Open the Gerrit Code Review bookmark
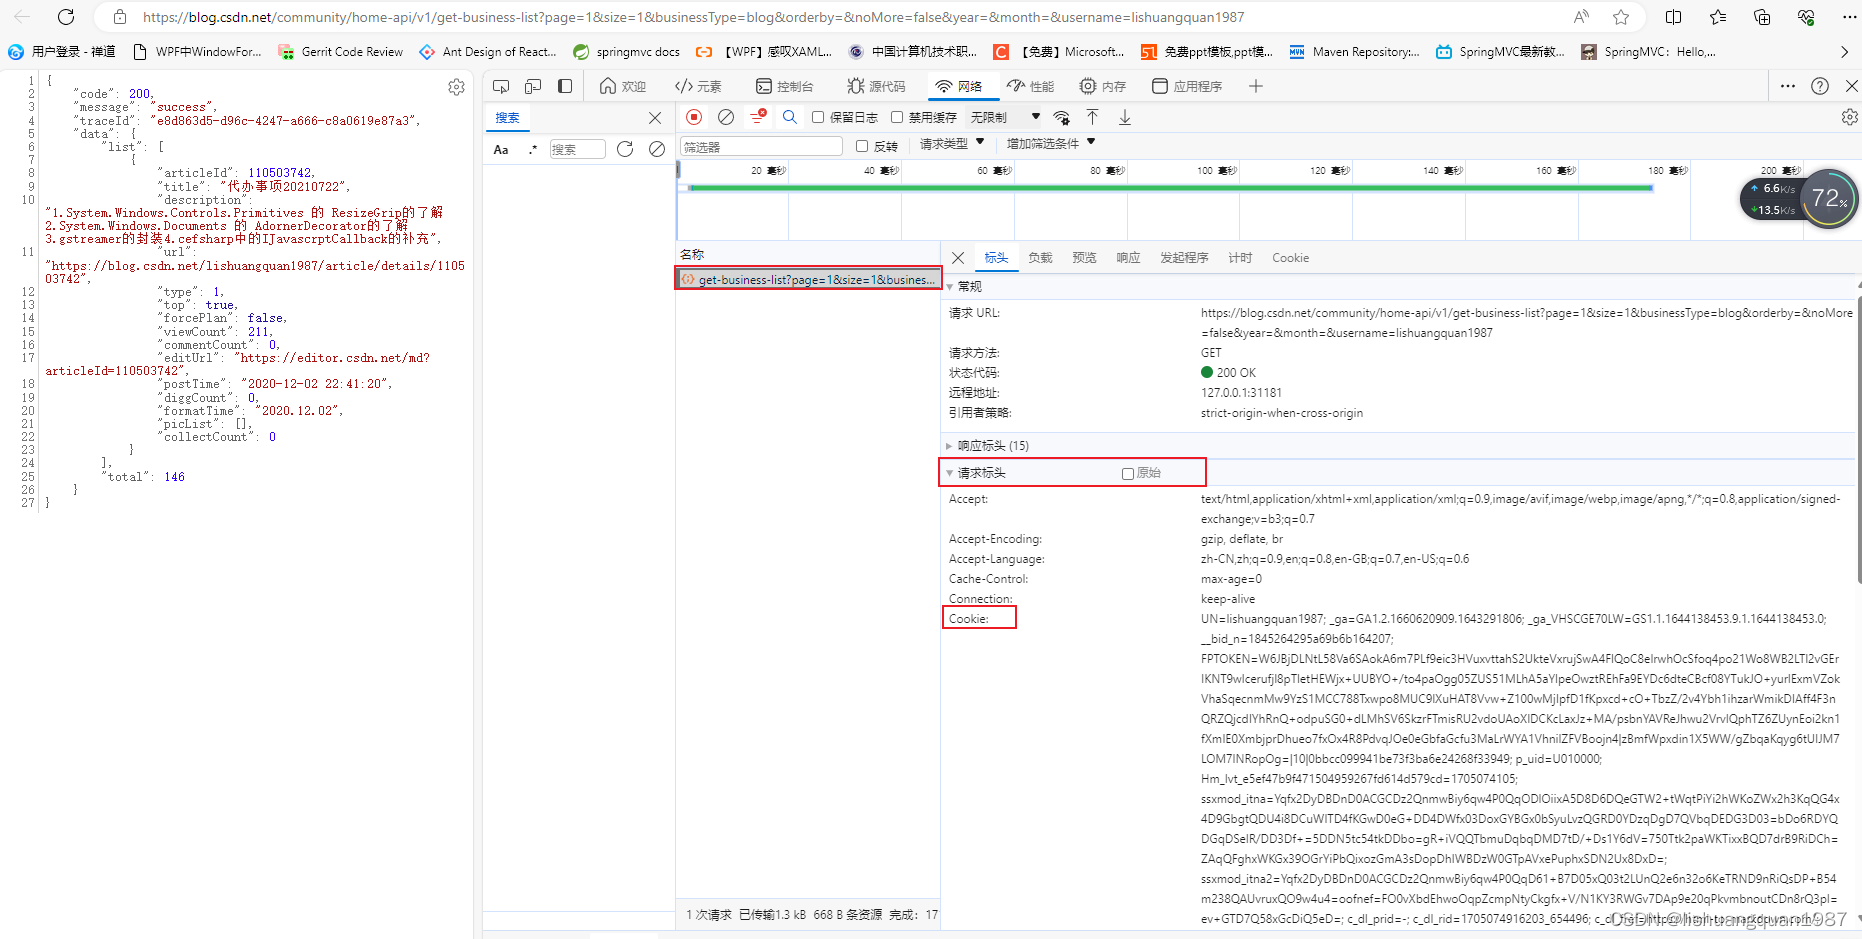The height and width of the screenshot is (939, 1862). click(341, 52)
